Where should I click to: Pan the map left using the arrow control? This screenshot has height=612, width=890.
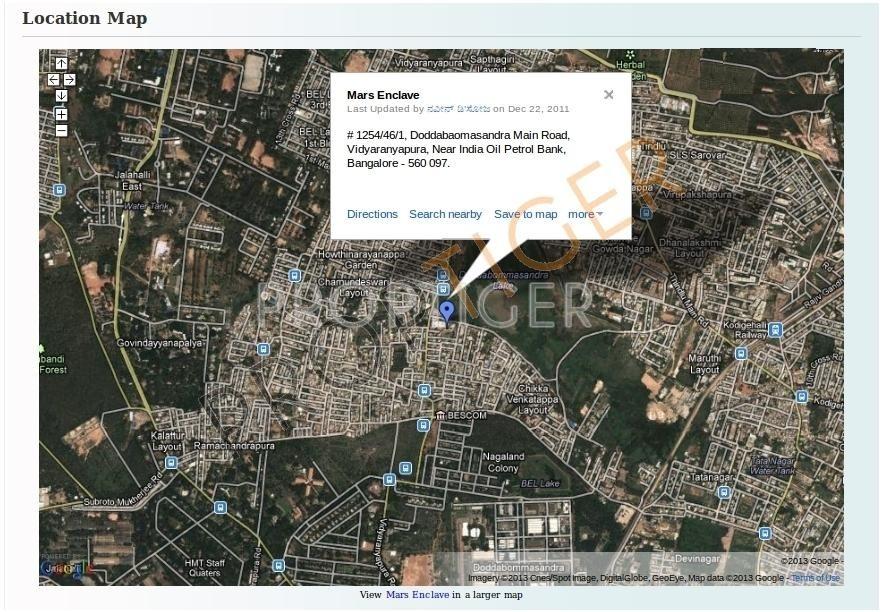click(x=51, y=80)
